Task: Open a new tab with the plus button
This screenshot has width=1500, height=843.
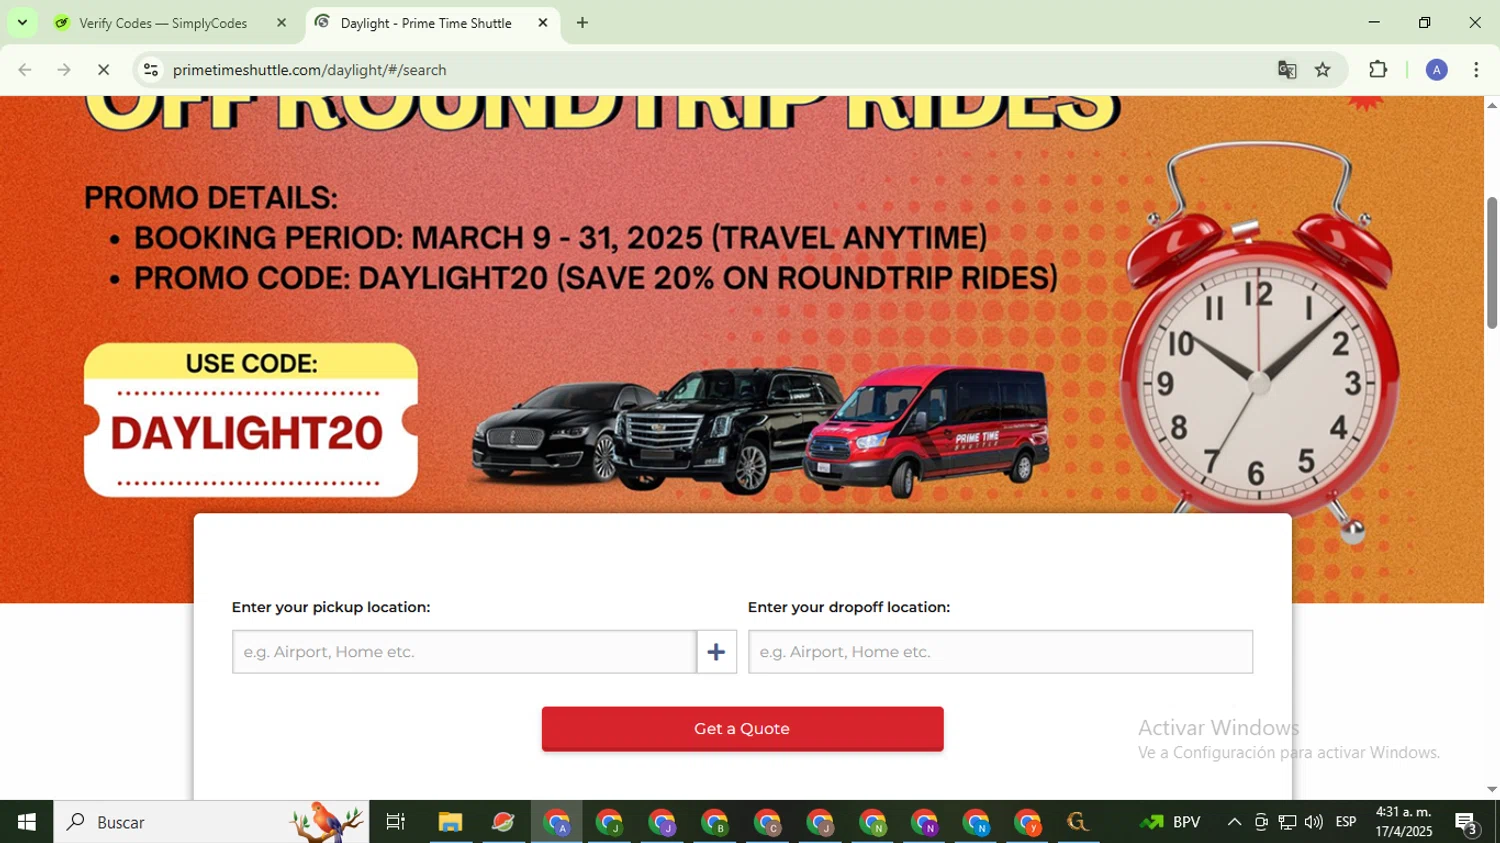Action: point(582,23)
